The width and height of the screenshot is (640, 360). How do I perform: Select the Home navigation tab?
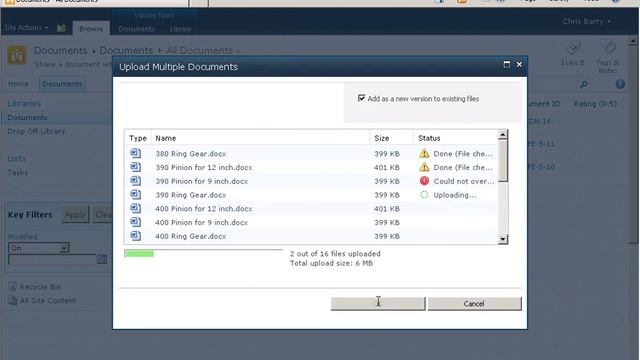(18, 84)
